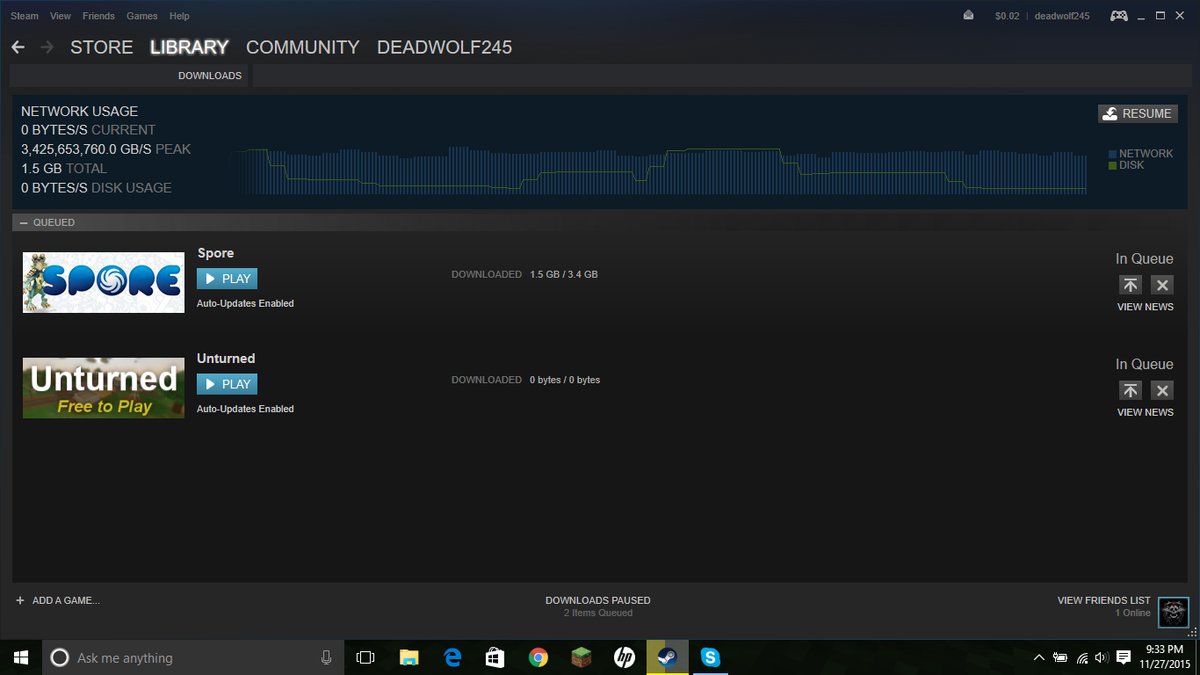This screenshot has width=1200, height=675.
Task: Open Windows Start menu
Action: [x=20, y=657]
